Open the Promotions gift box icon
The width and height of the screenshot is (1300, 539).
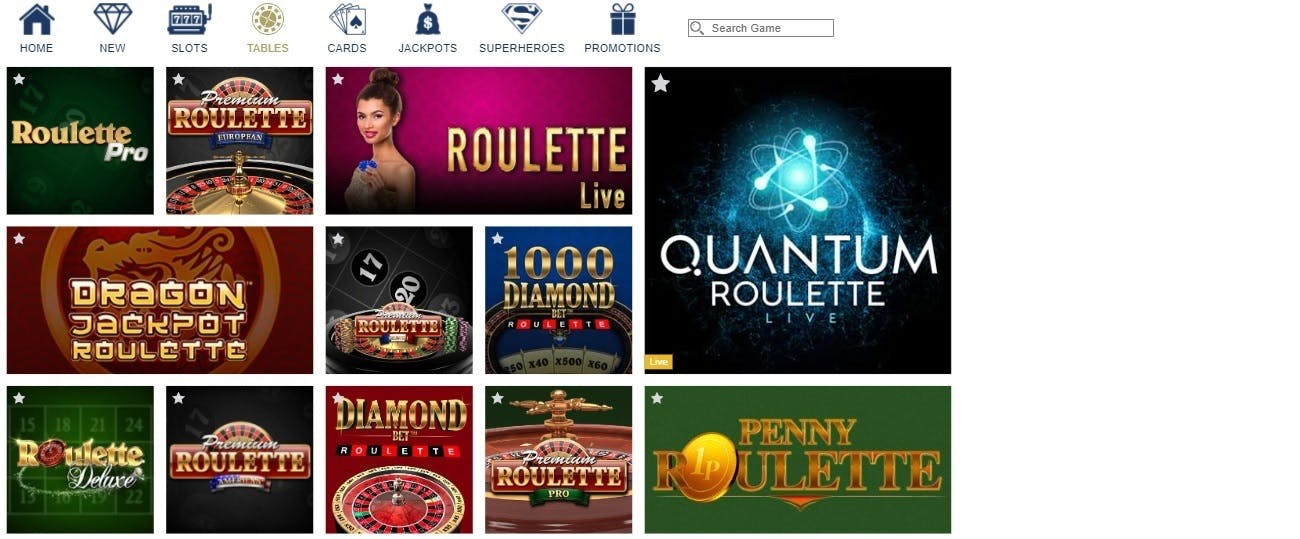tap(623, 19)
